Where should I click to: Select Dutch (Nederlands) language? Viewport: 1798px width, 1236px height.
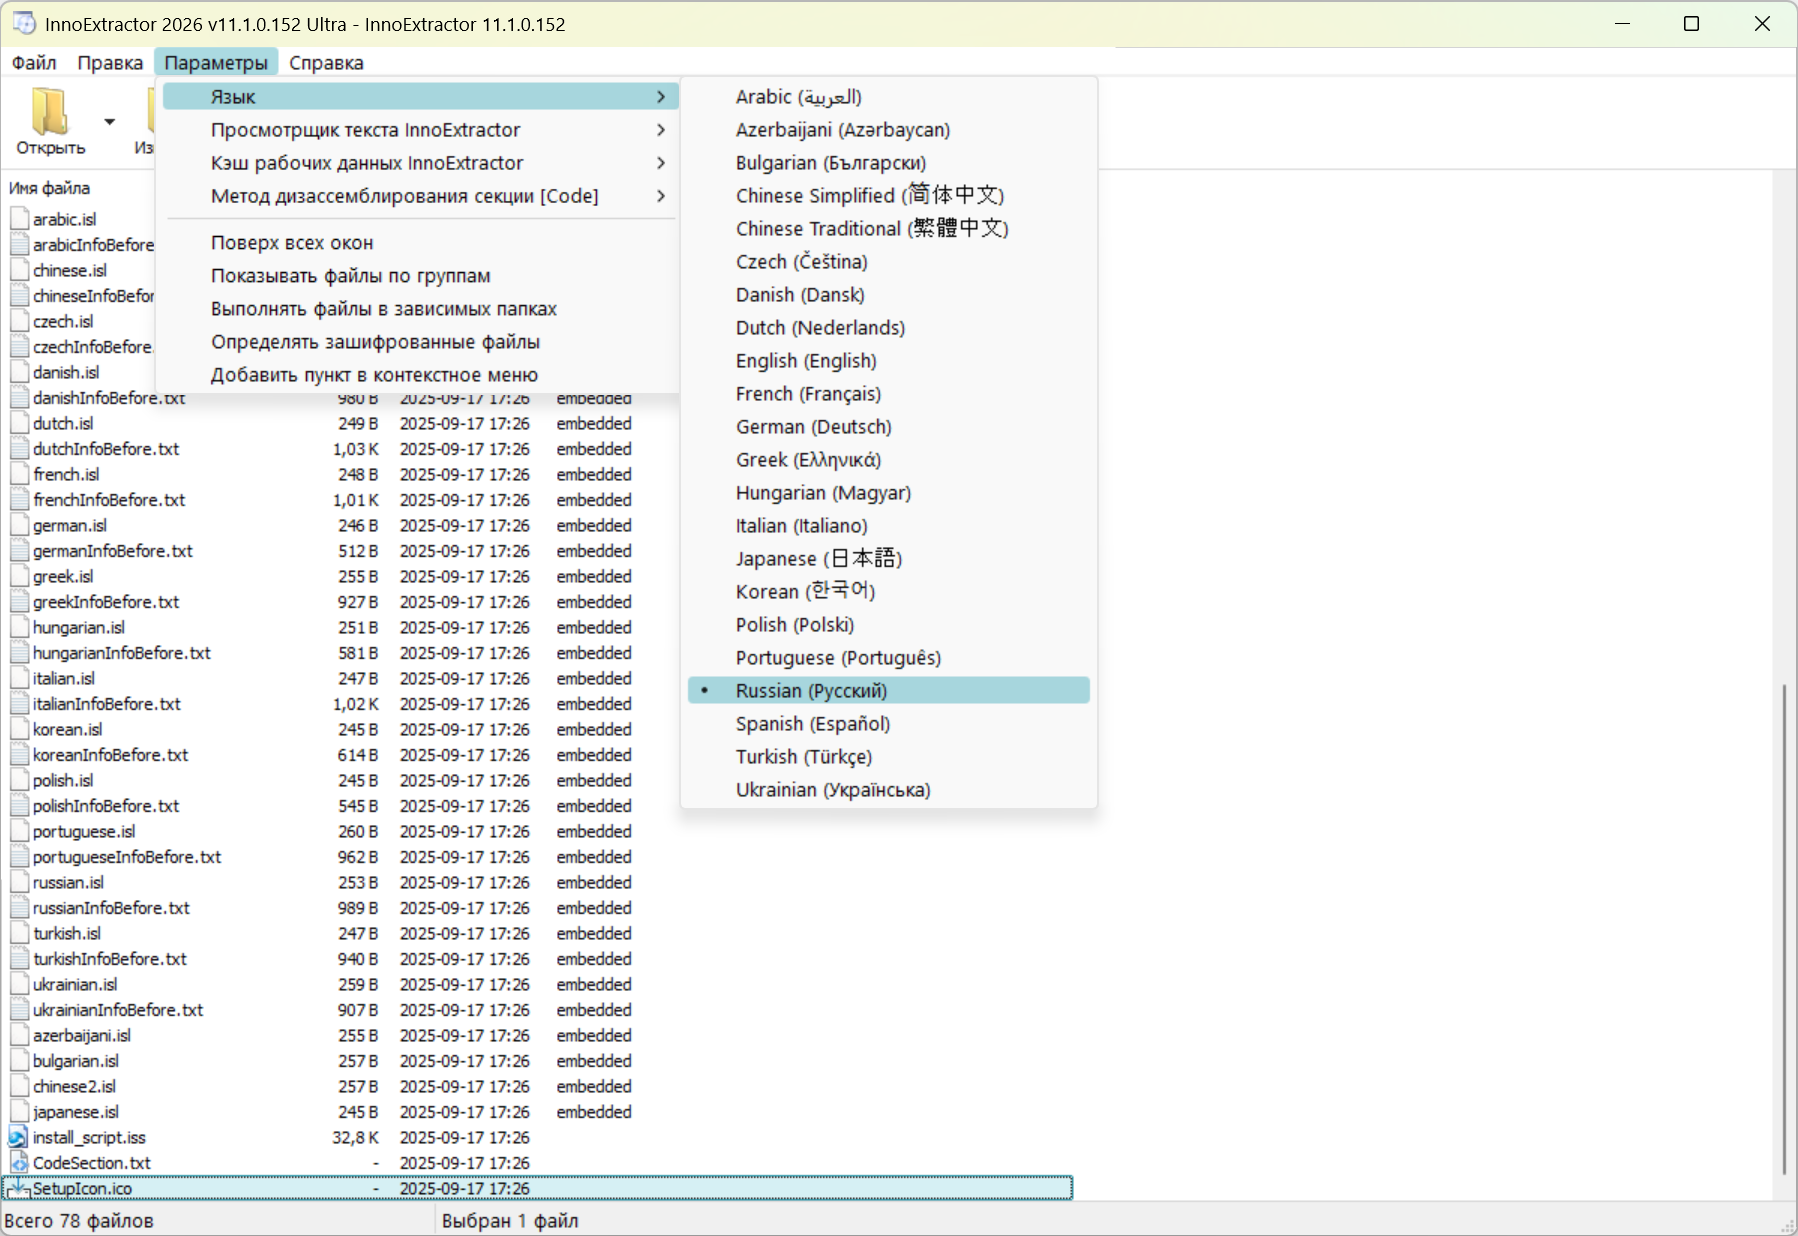point(889,328)
